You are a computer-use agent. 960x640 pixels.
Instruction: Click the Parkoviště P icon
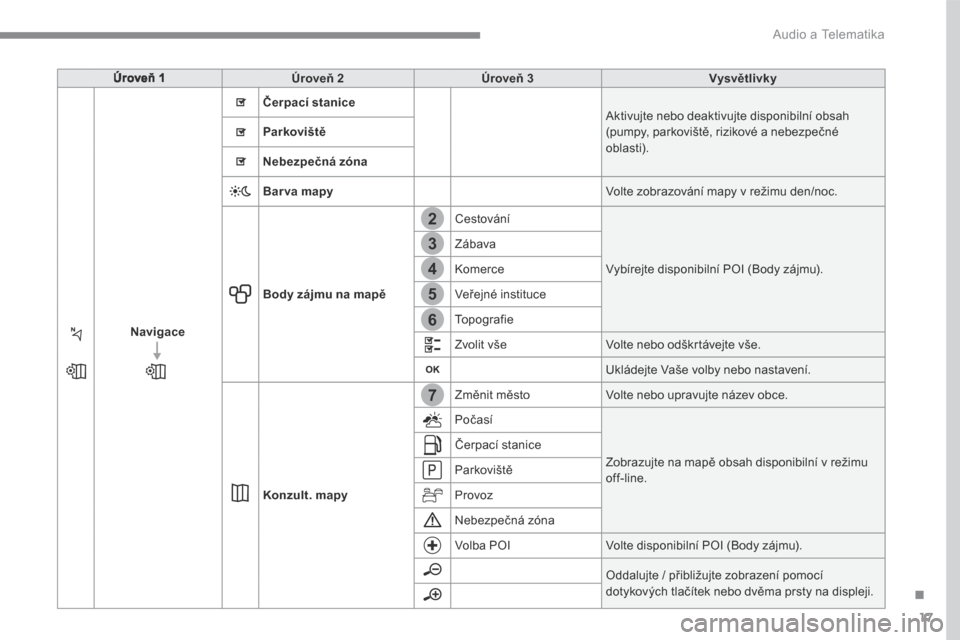[432, 470]
